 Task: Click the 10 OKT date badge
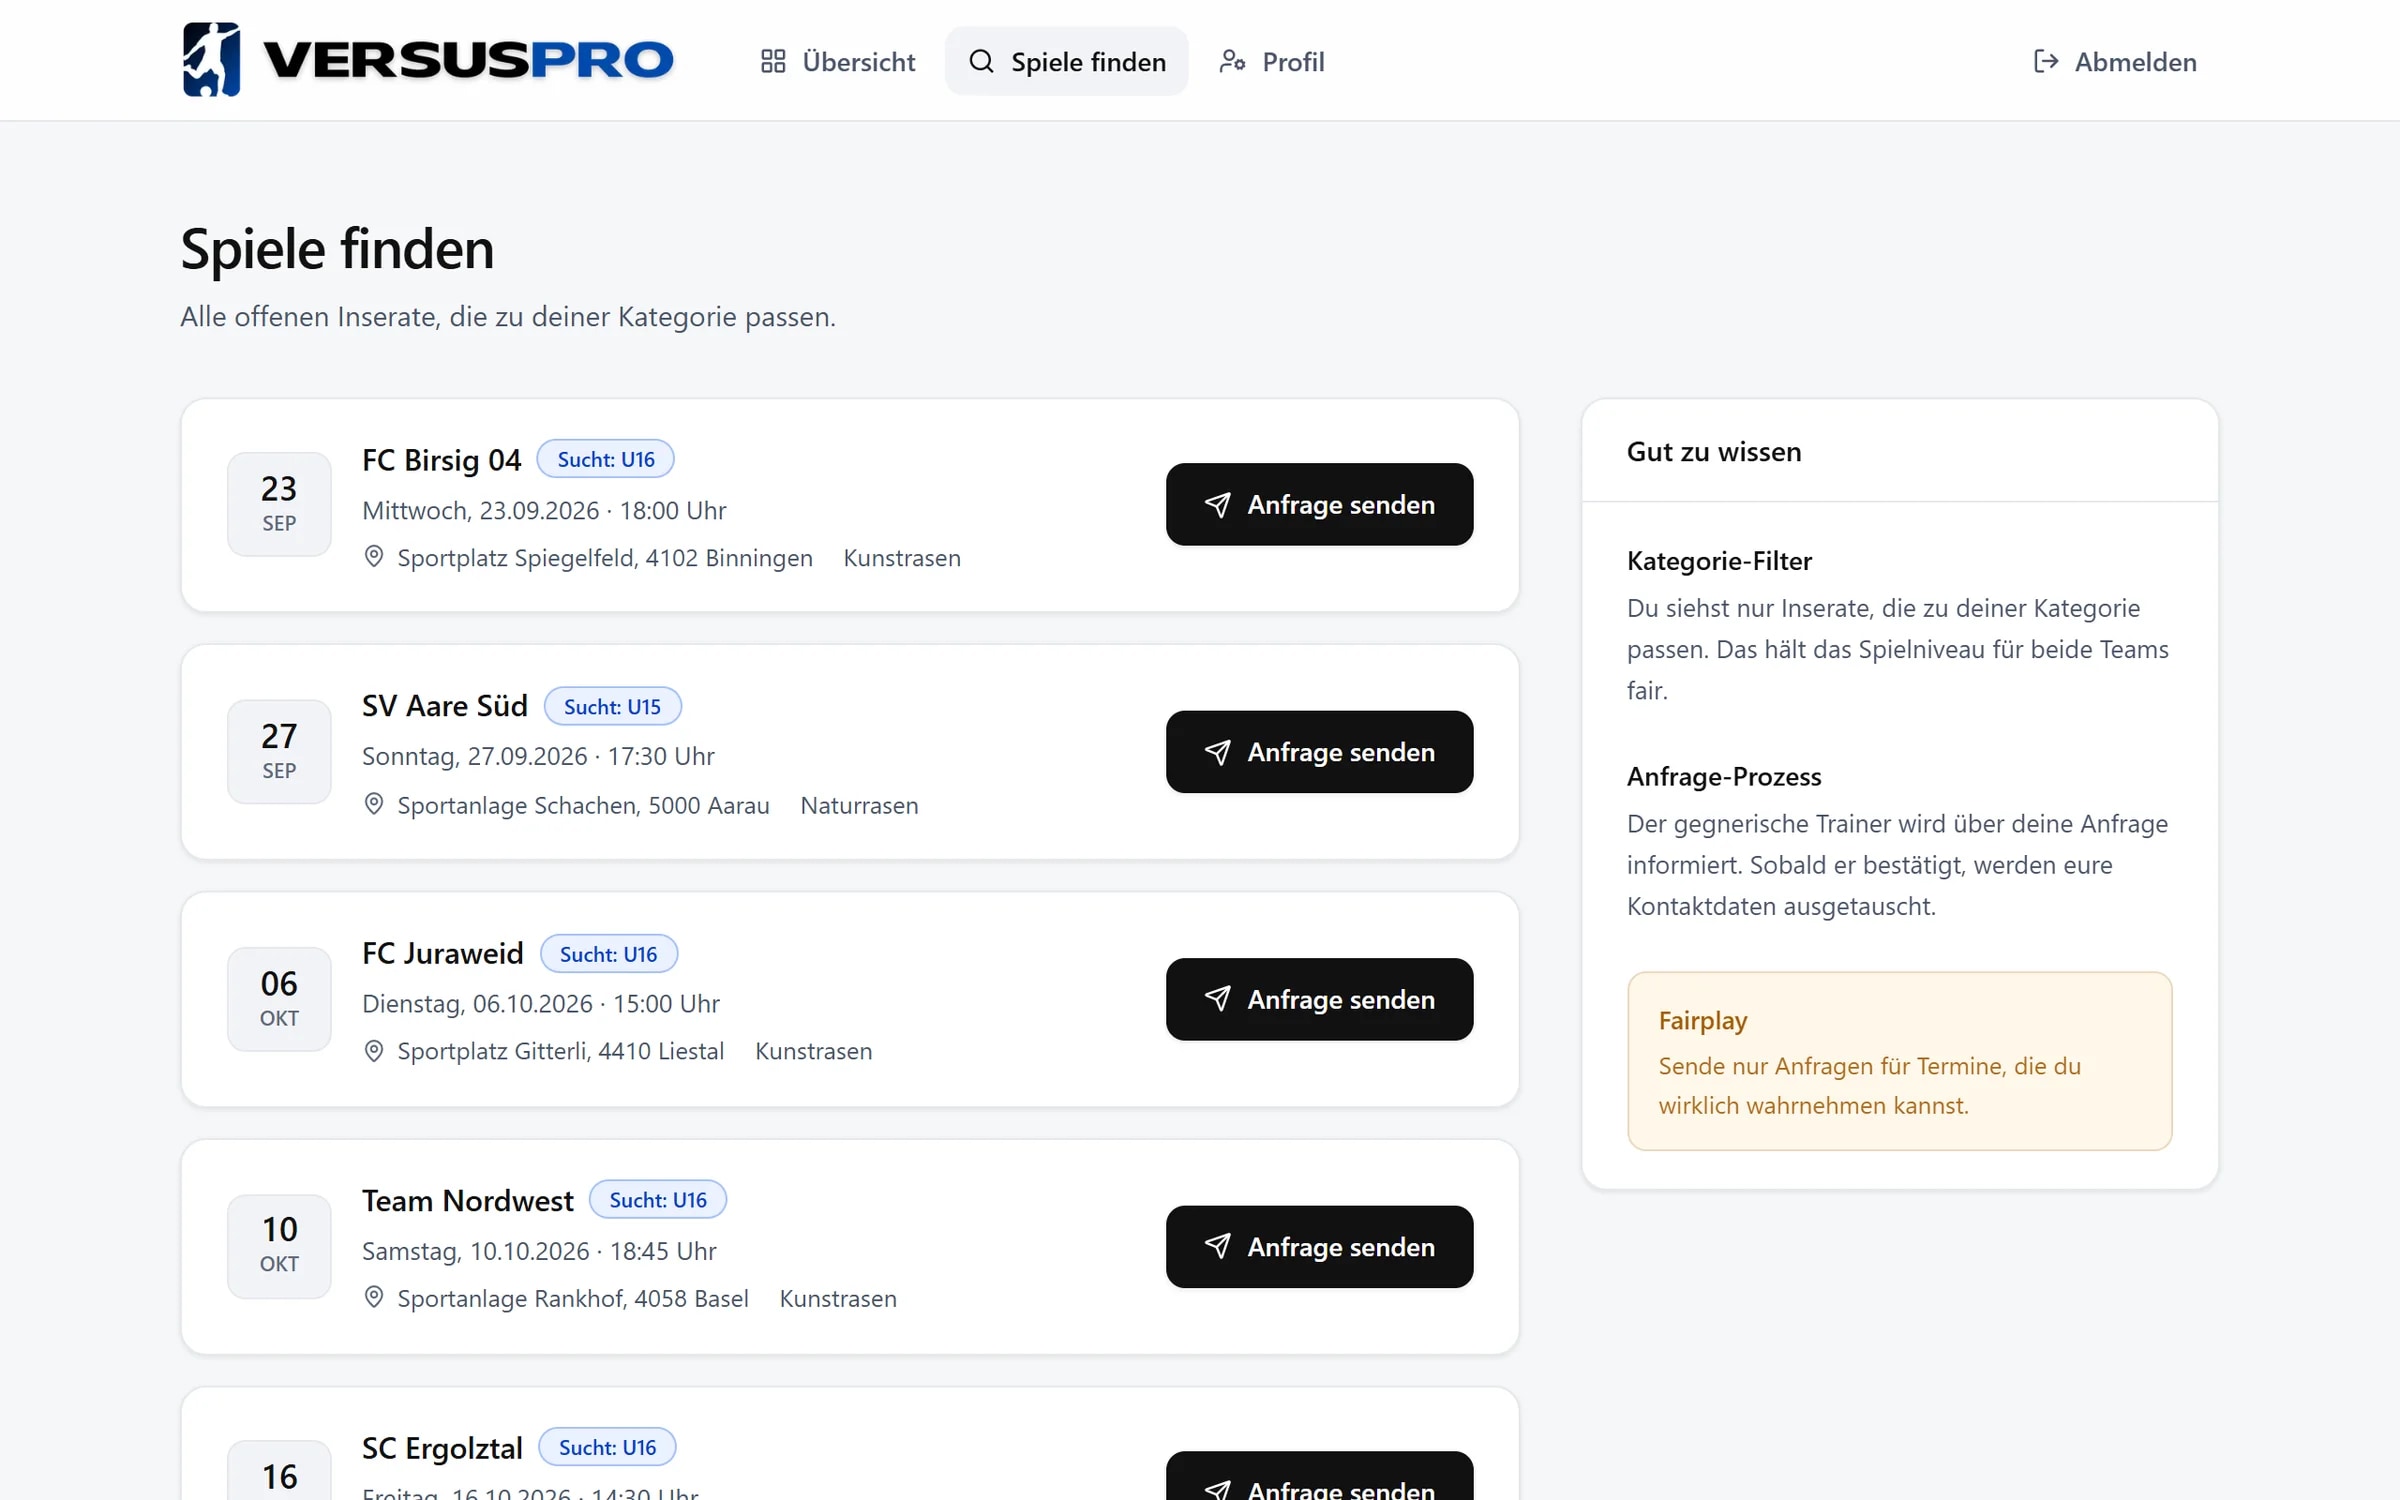click(279, 1246)
